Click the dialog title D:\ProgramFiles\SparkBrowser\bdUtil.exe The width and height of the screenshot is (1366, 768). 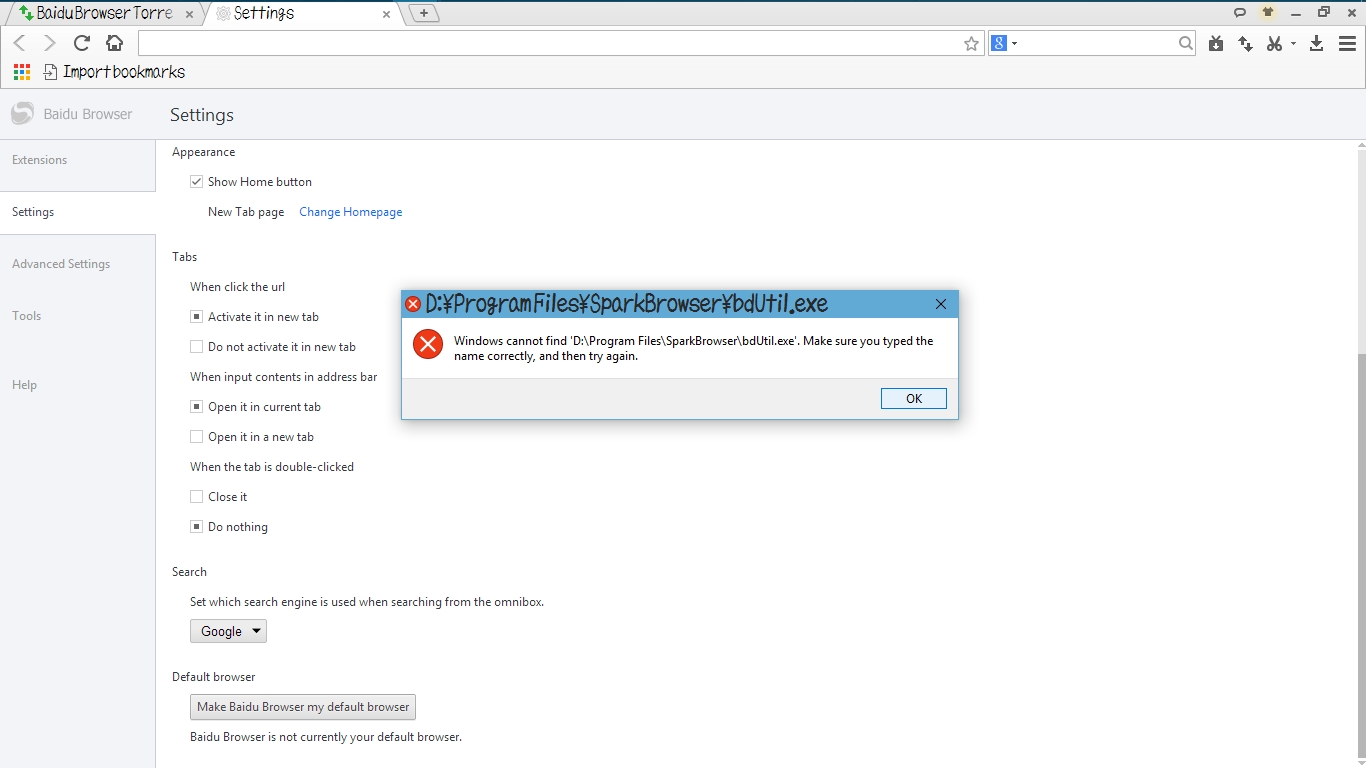[626, 304]
